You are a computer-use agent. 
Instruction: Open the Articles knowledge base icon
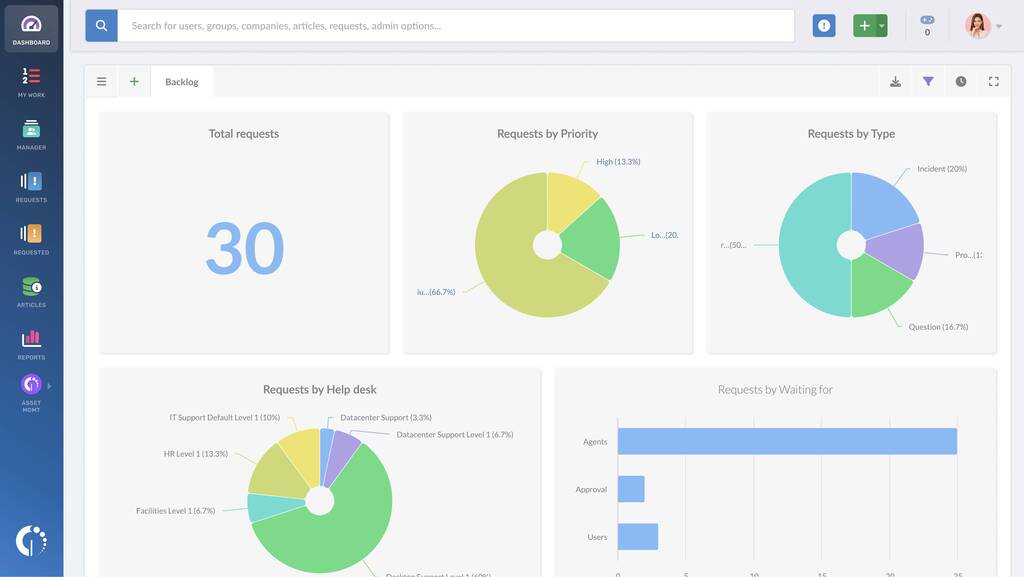pyautogui.click(x=31, y=291)
